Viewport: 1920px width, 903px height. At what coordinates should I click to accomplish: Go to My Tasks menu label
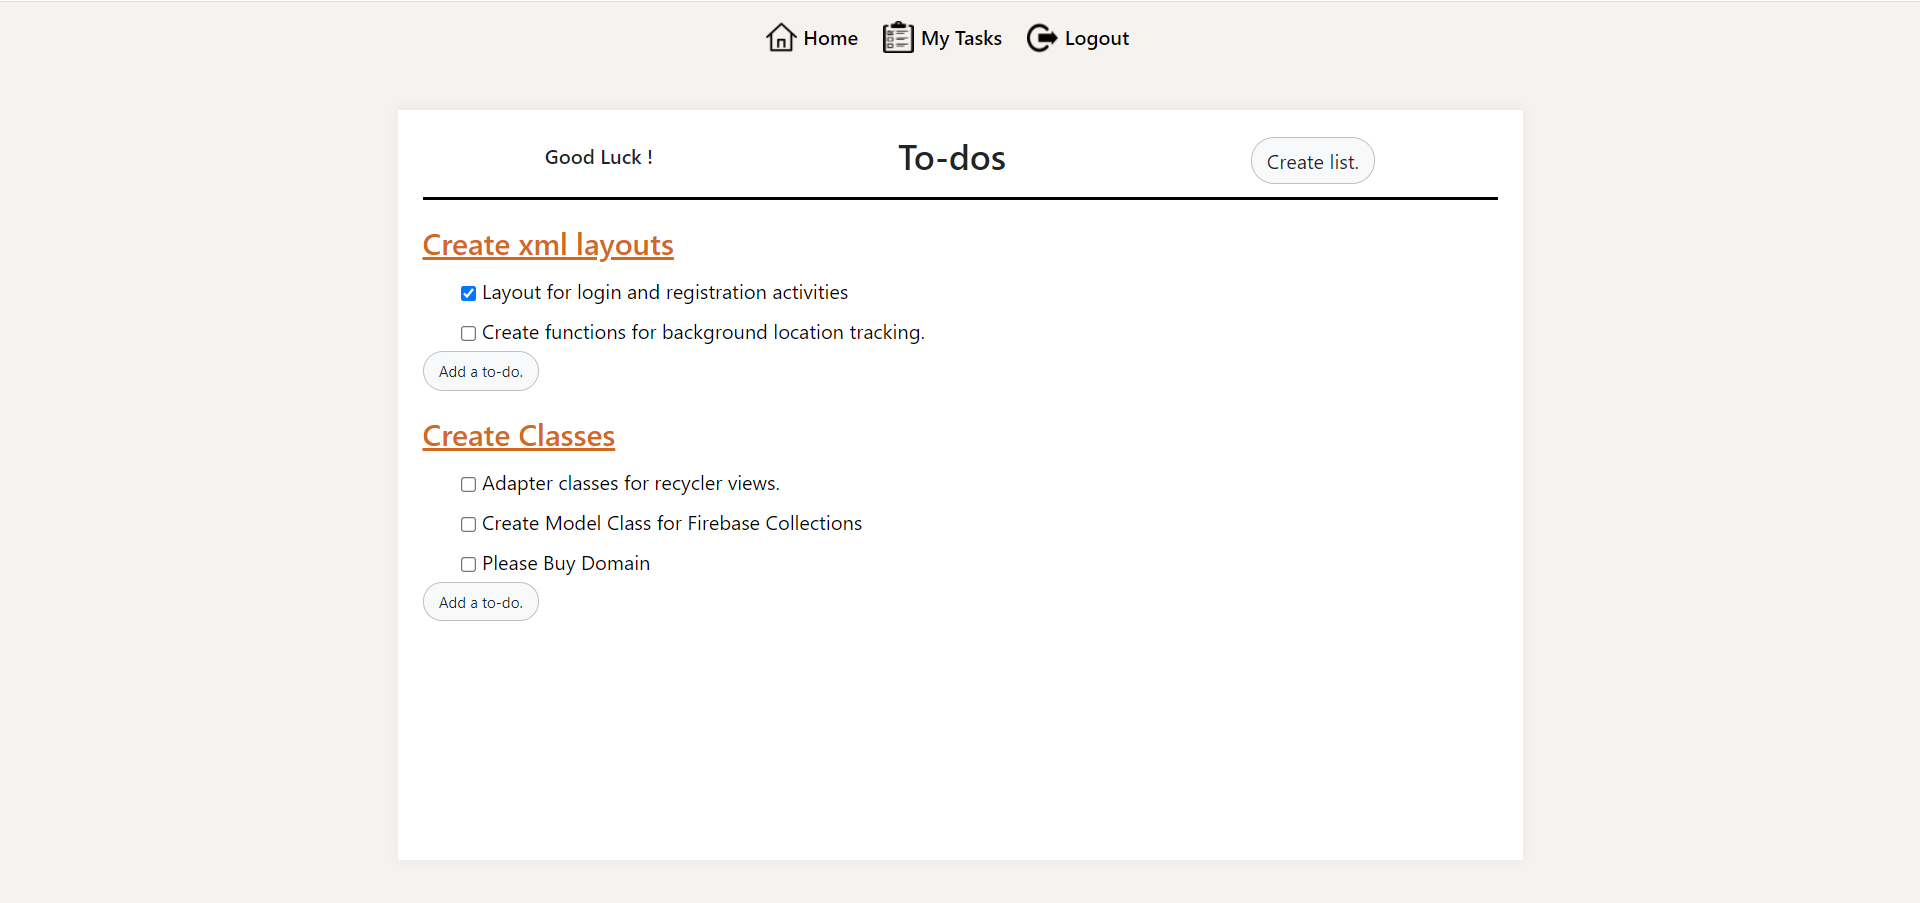coord(961,38)
